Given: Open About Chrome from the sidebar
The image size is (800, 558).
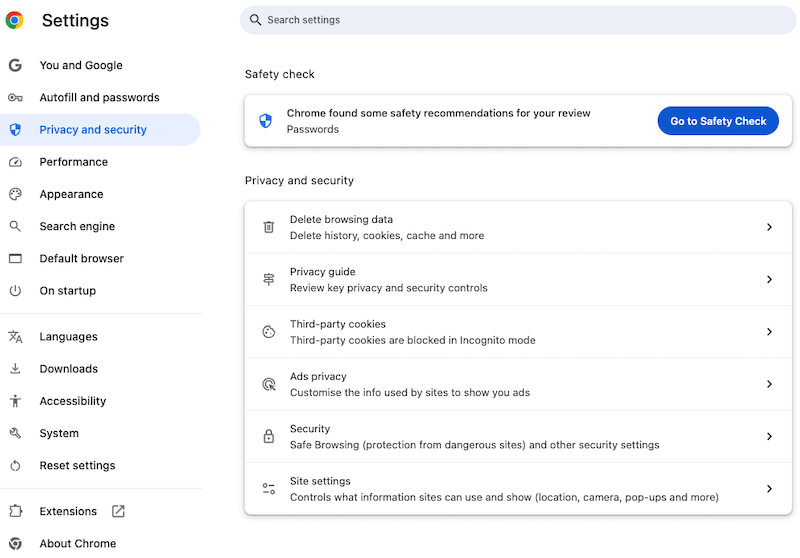Looking at the screenshot, I should click(x=77, y=543).
